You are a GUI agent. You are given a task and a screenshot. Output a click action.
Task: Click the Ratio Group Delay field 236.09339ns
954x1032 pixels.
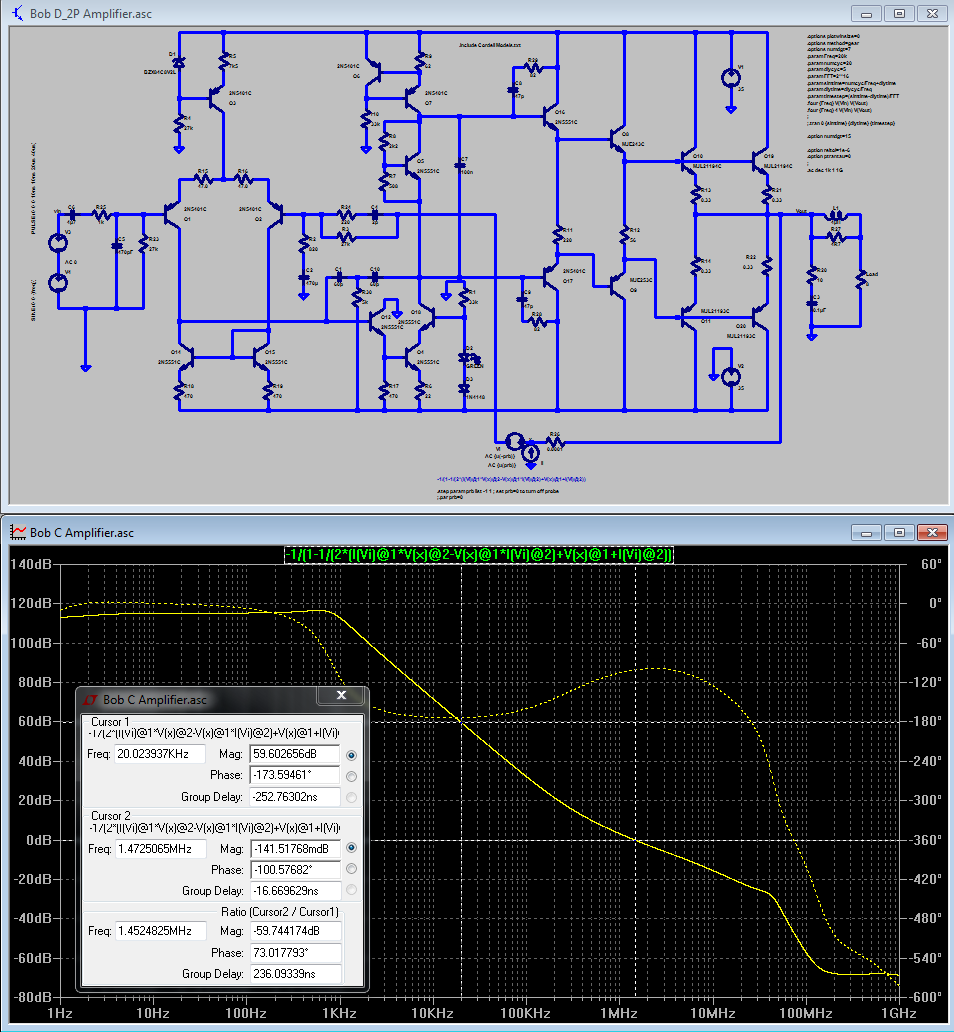[296, 974]
